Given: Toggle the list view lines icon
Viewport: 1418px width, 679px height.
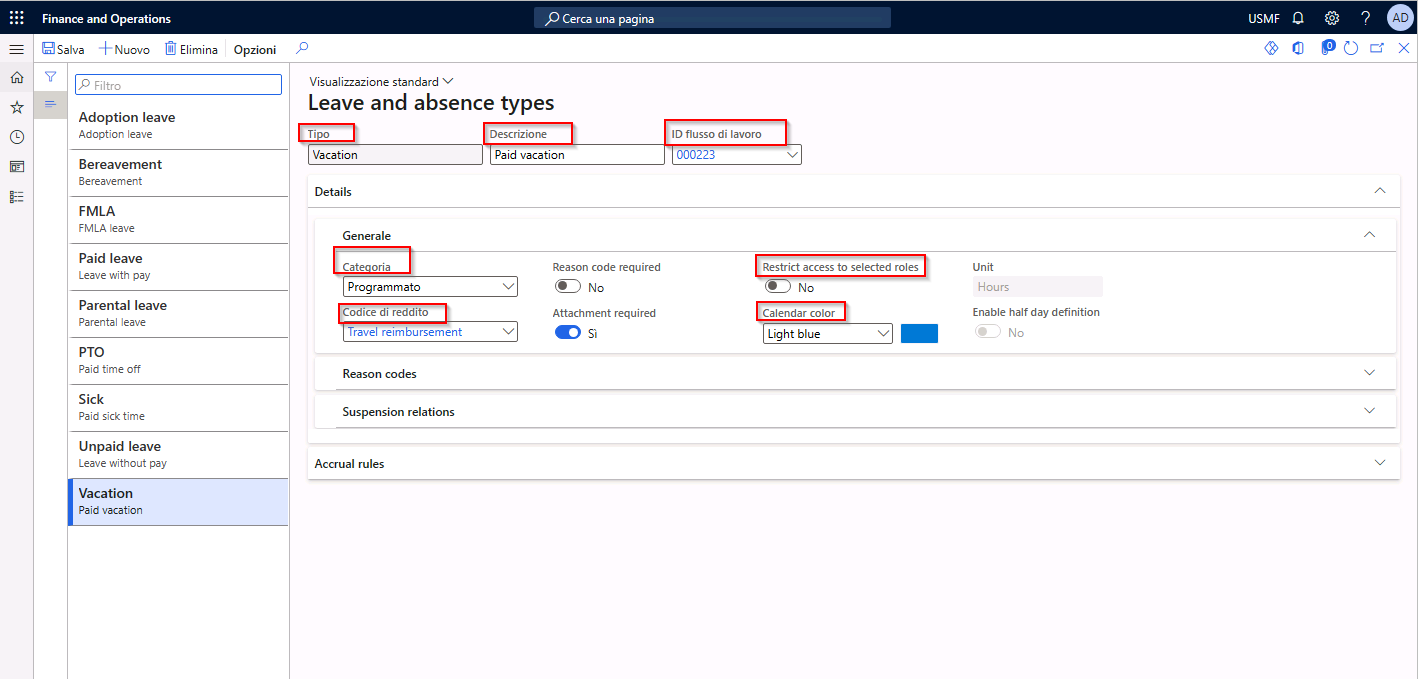Looking at the screenshot, I should pyautogui.click(x=50, y=104).
